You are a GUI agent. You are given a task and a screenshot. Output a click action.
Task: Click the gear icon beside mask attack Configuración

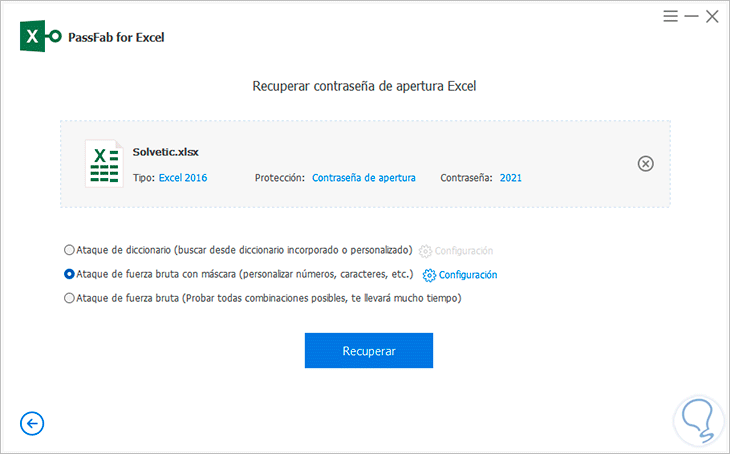tap(429, 275)
